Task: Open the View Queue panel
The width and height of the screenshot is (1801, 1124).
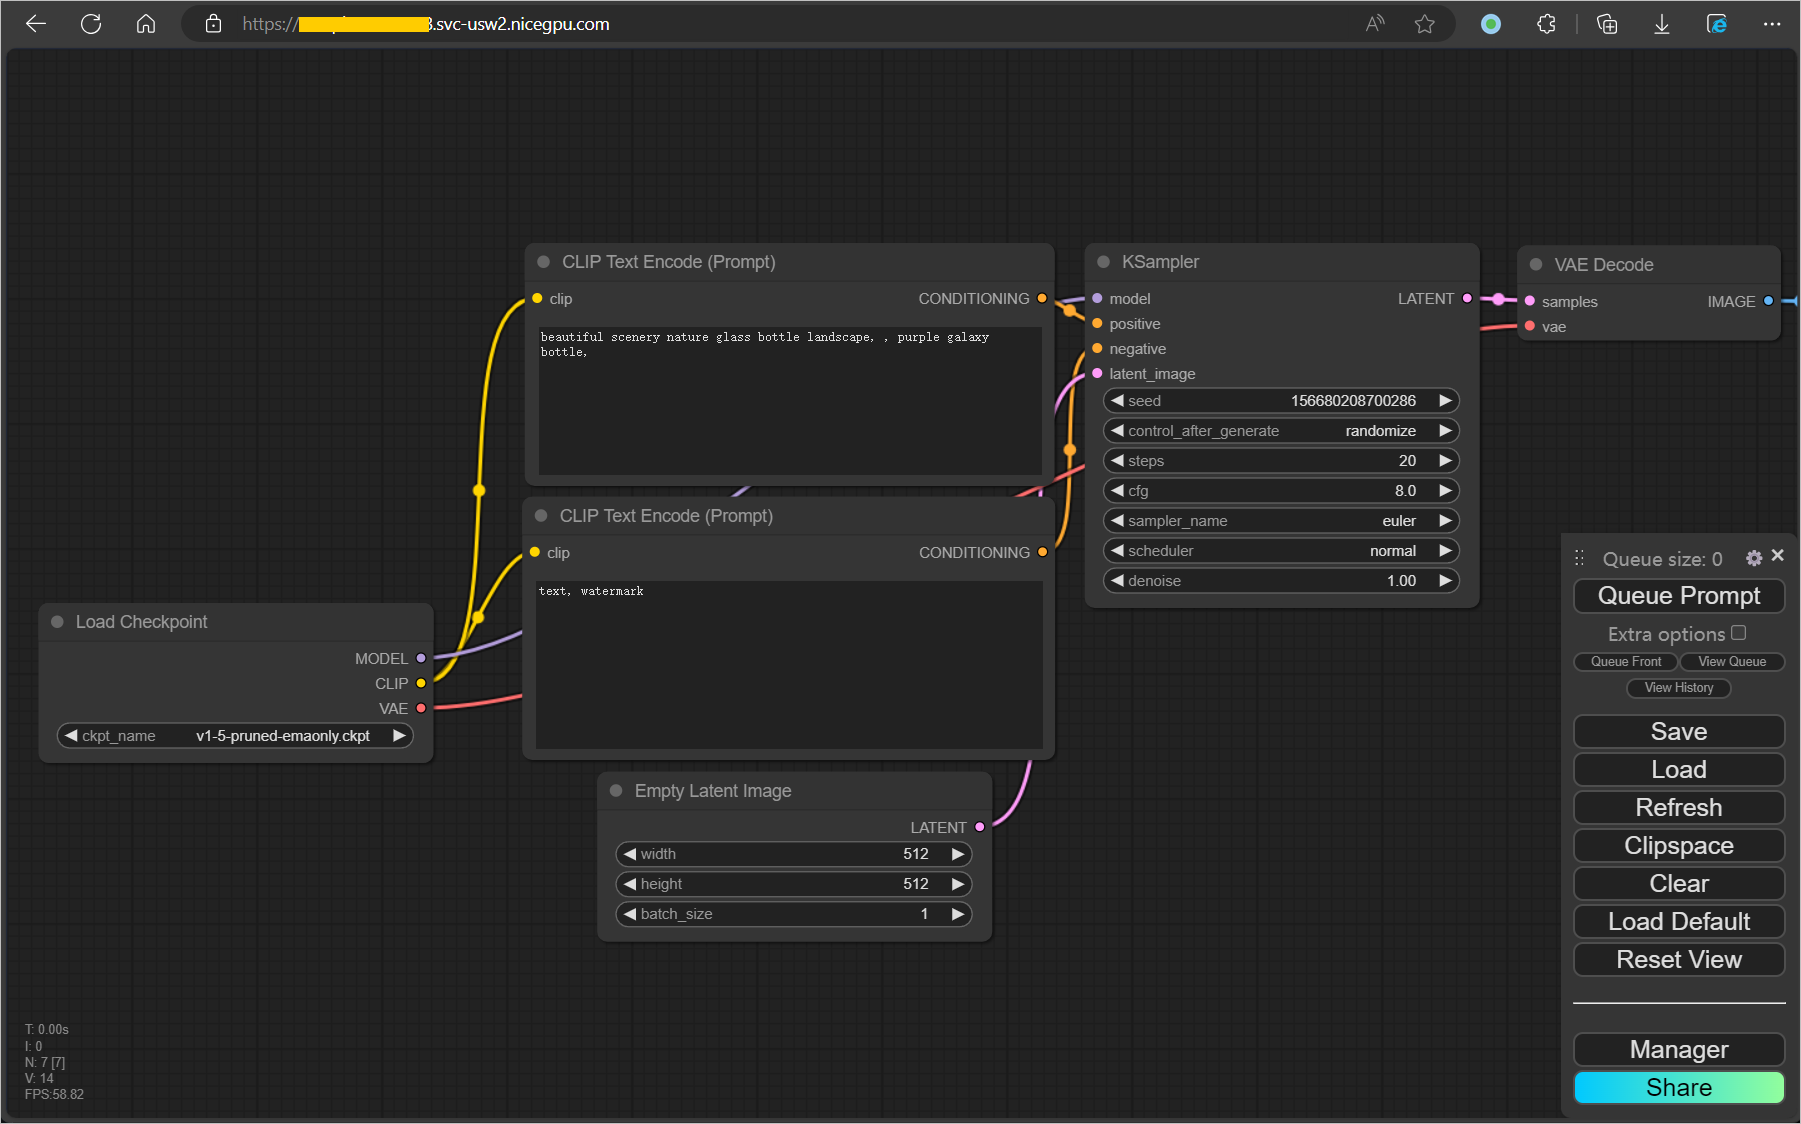Action: tap(1732, 662)
